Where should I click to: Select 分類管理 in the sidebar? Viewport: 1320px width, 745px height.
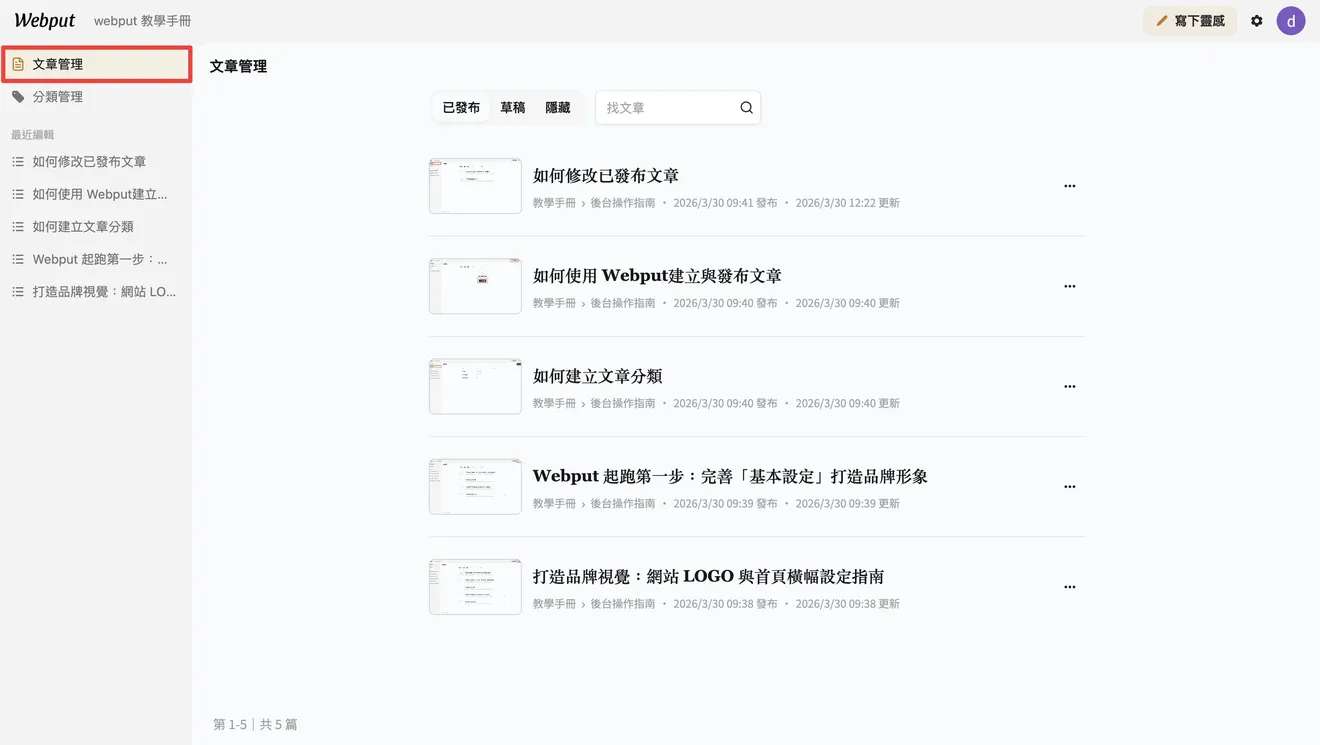[x=96, y=97]
